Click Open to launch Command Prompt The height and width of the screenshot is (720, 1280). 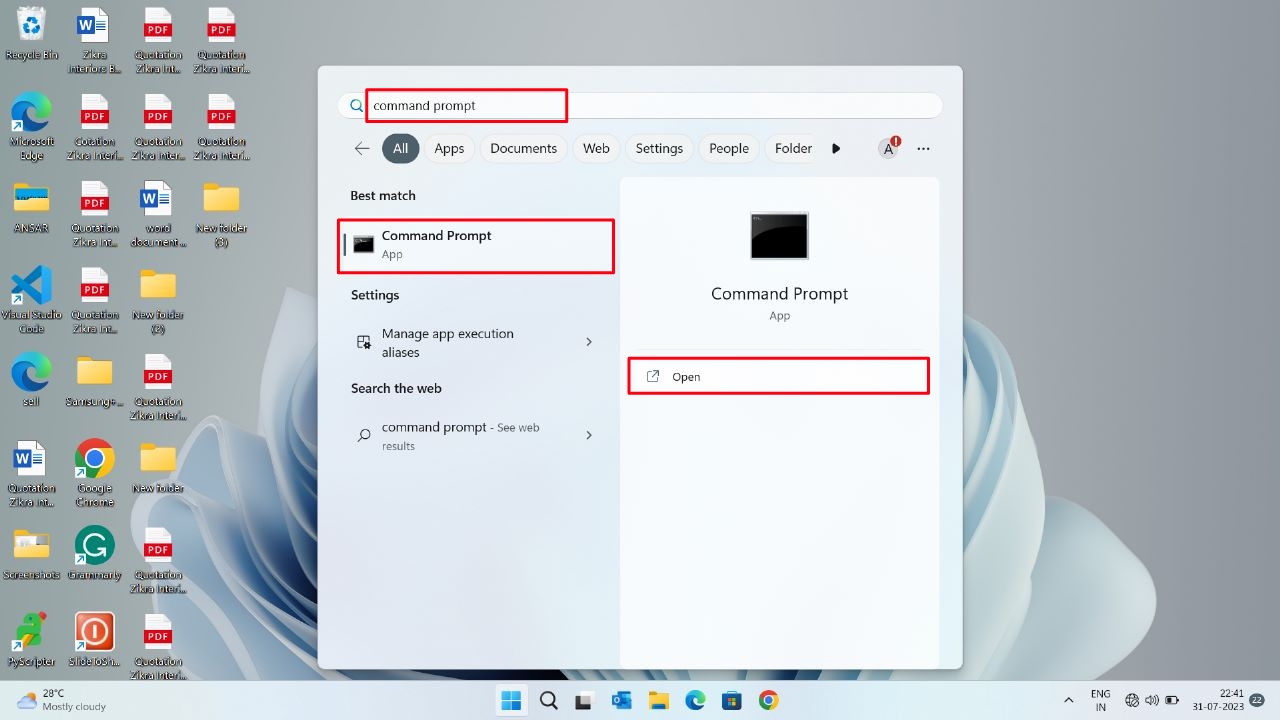coord(778,376)
